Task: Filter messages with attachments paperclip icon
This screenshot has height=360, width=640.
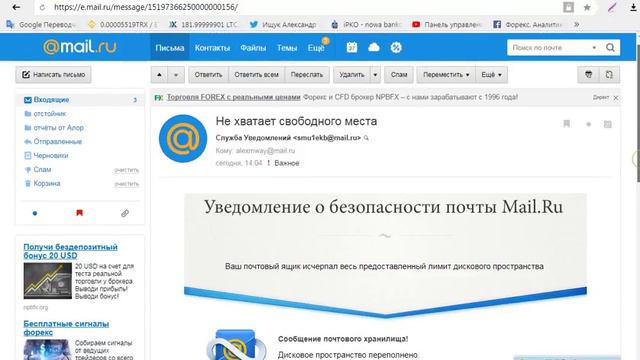Action: (x=125, y=213)
